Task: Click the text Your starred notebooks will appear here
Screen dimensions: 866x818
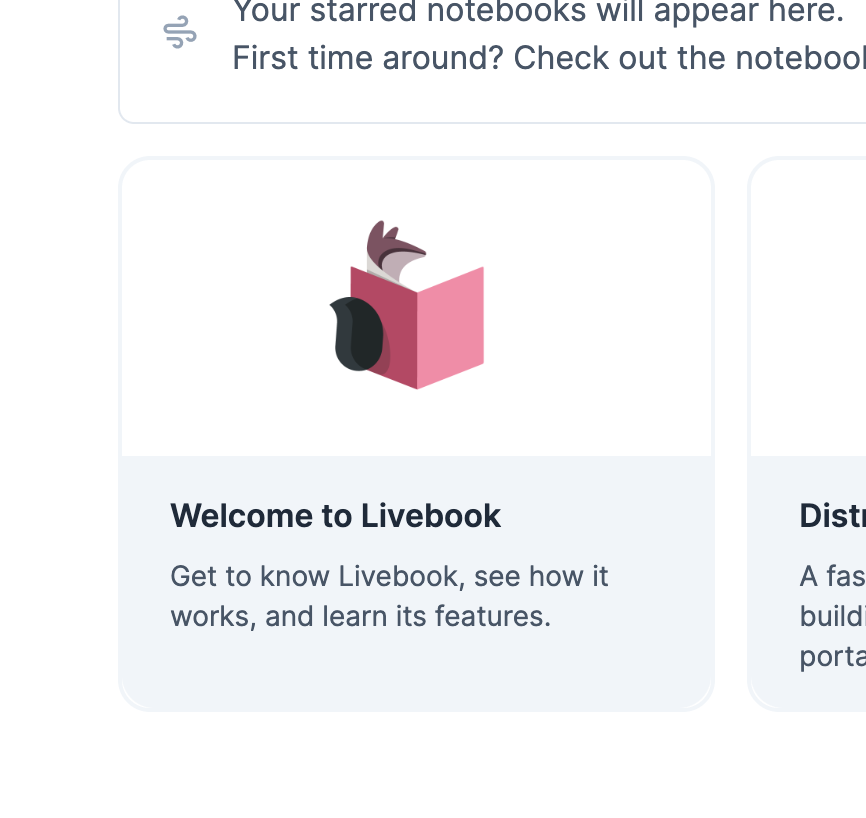Action: pyautogui.click(x=549, y=13)
